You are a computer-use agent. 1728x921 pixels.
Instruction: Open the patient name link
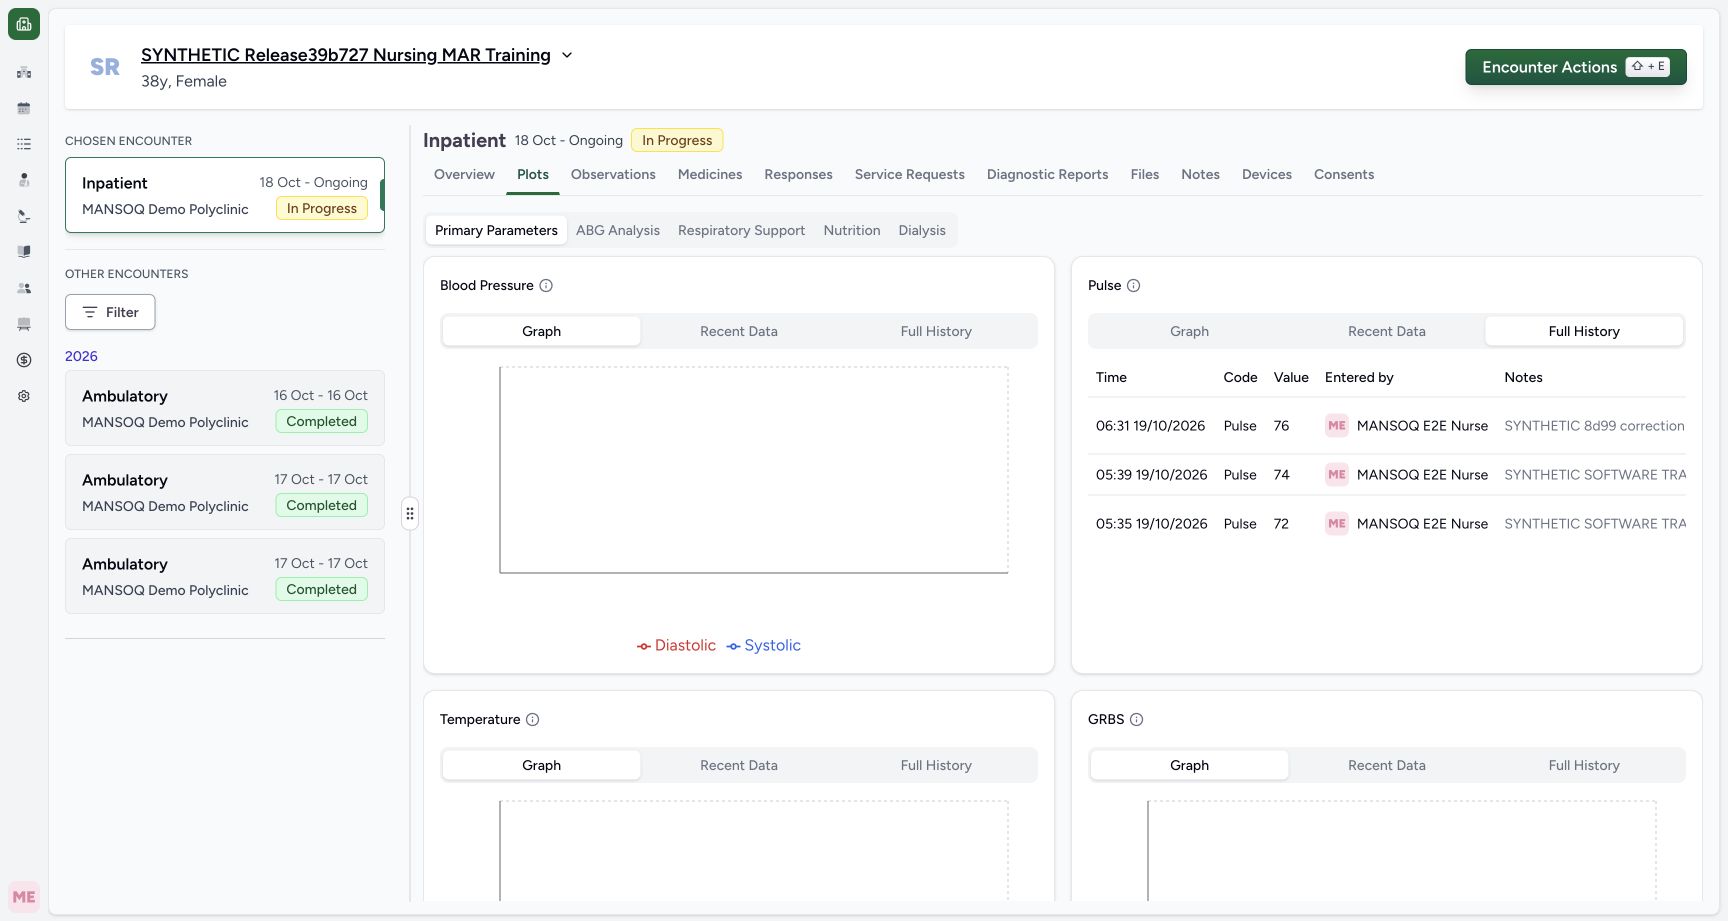click(346, 55)
